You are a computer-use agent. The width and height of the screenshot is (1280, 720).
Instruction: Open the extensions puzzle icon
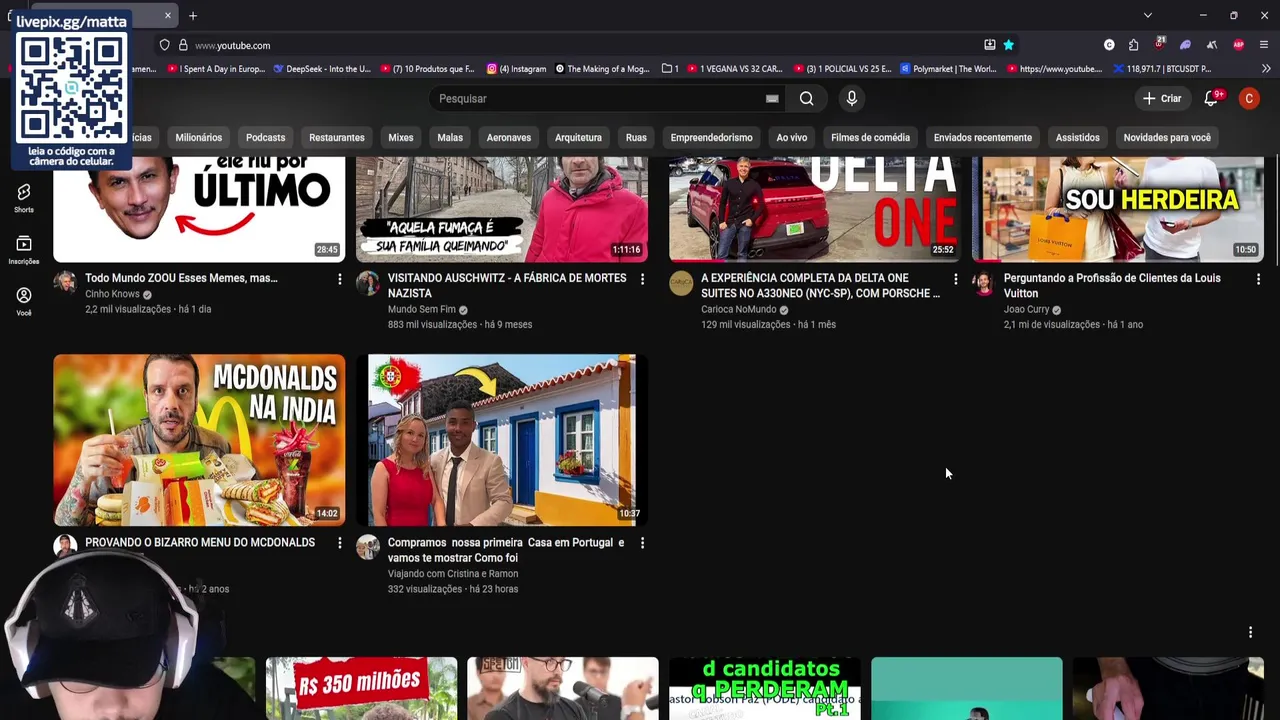1133,45
